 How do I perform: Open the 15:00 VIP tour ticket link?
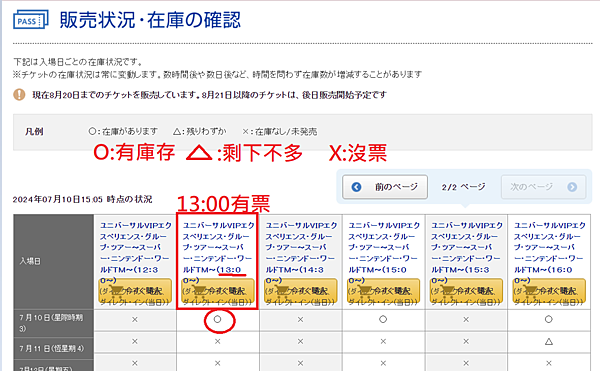coord(384,252)
